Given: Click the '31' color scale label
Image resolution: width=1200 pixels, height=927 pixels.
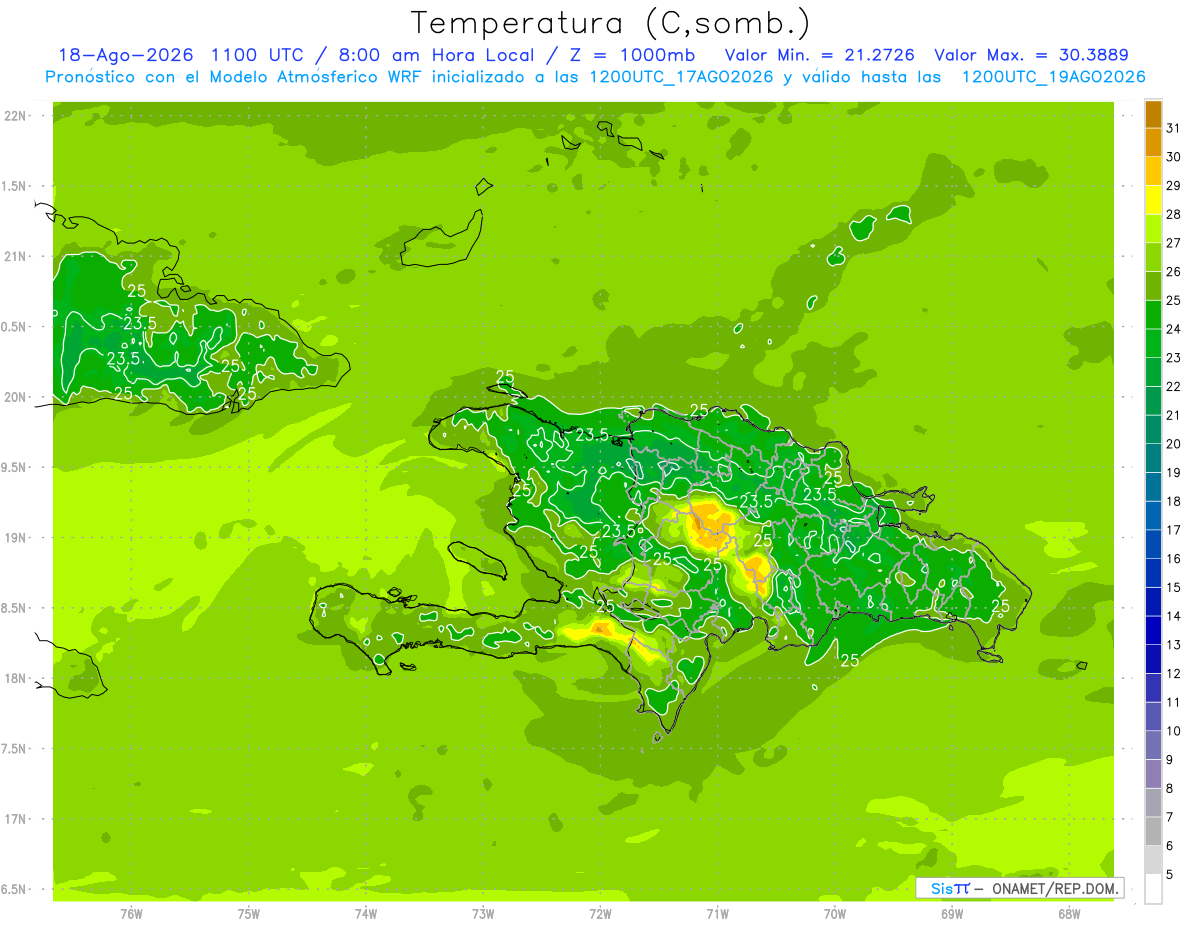Looking at the screenshot, I should 1174,128.
